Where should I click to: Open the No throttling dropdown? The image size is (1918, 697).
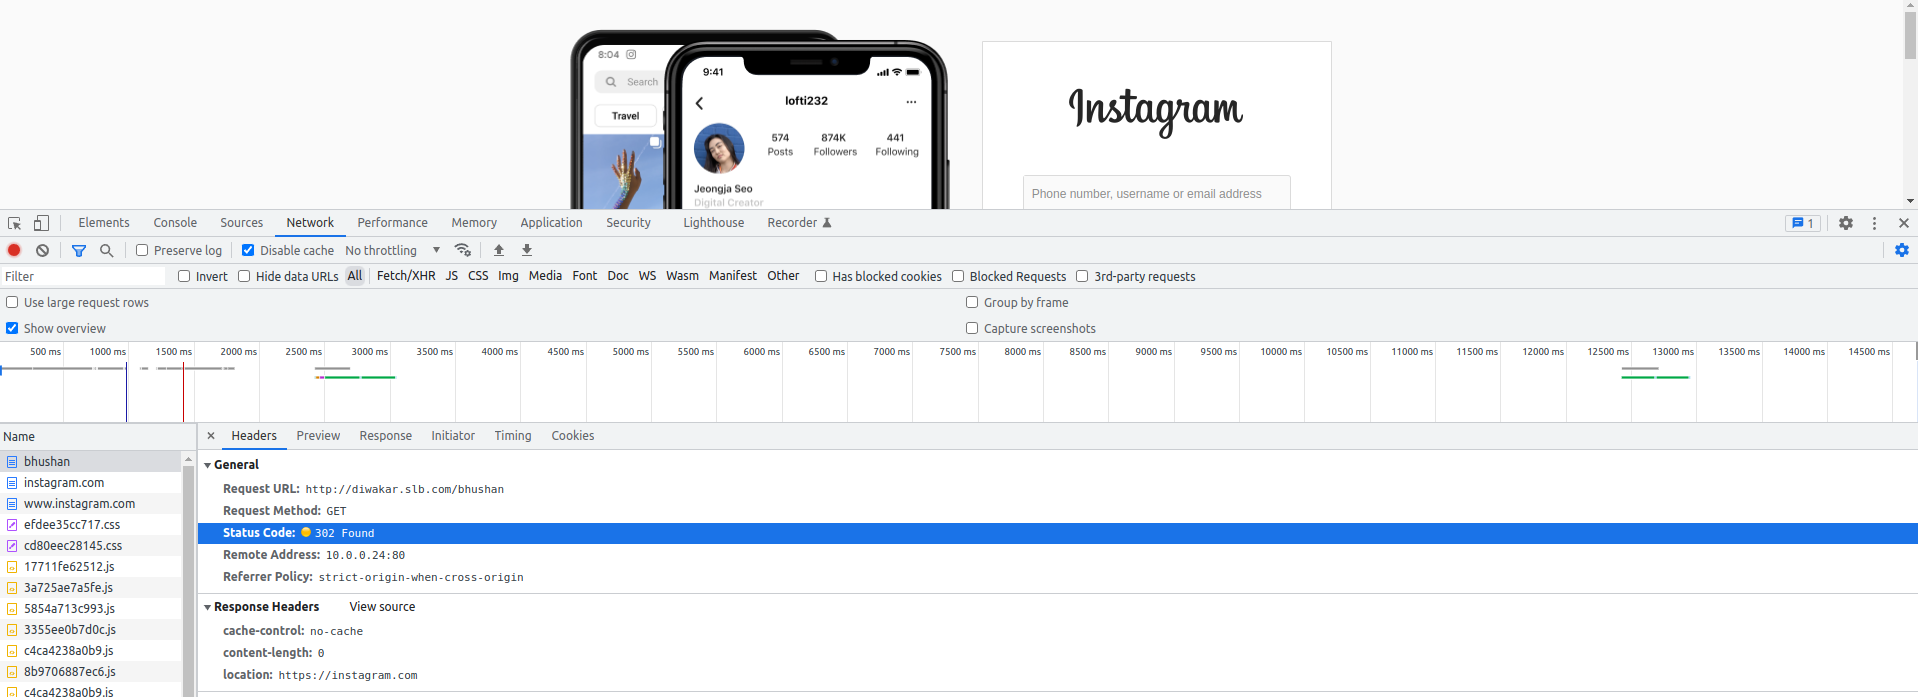tap(393, 250)
